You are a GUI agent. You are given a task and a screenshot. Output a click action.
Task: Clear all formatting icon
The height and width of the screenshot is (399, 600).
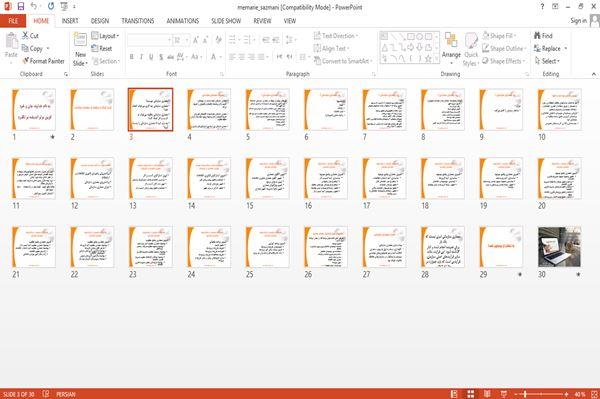pyautogui.click(x=218, y=40)
